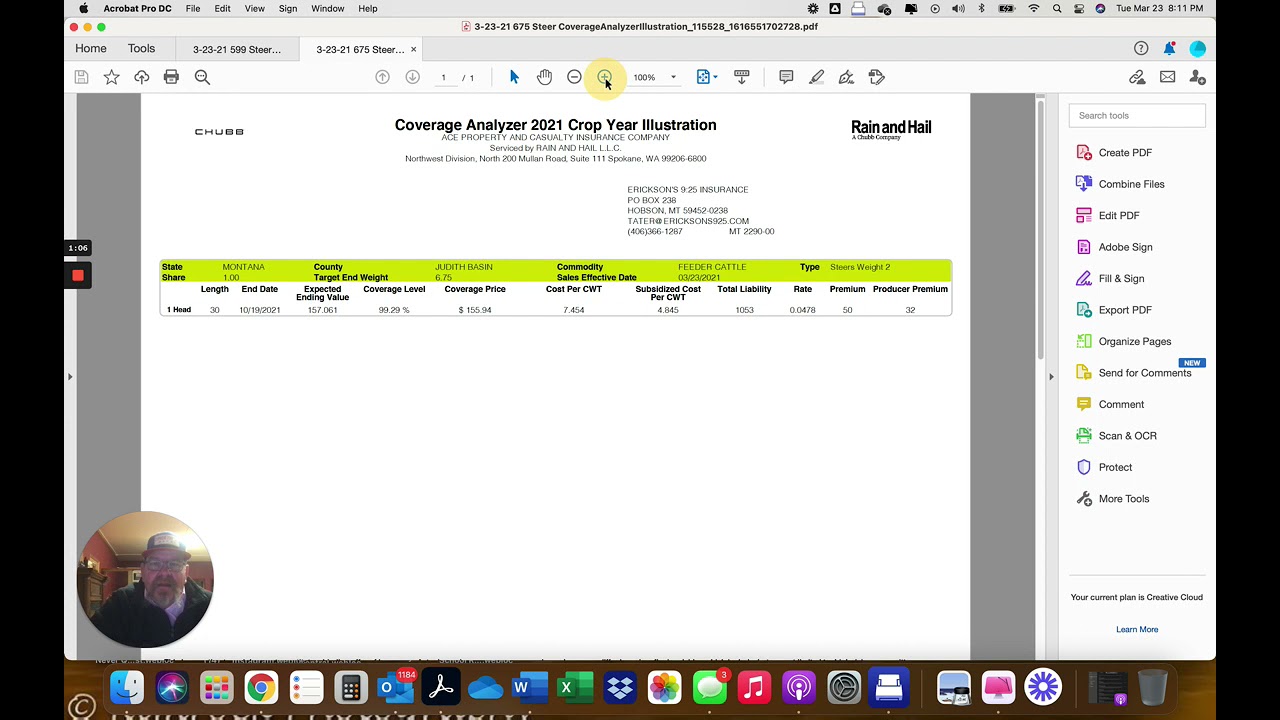
Task: Click the cloud upload icon in the toolbar
Action: tap(141, 77)
